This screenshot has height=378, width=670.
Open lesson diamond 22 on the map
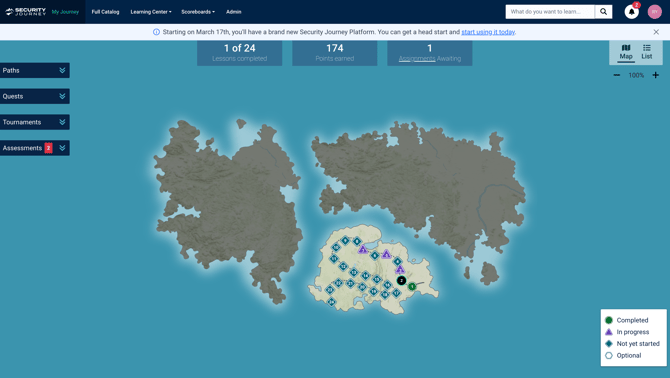click(338, 283)
